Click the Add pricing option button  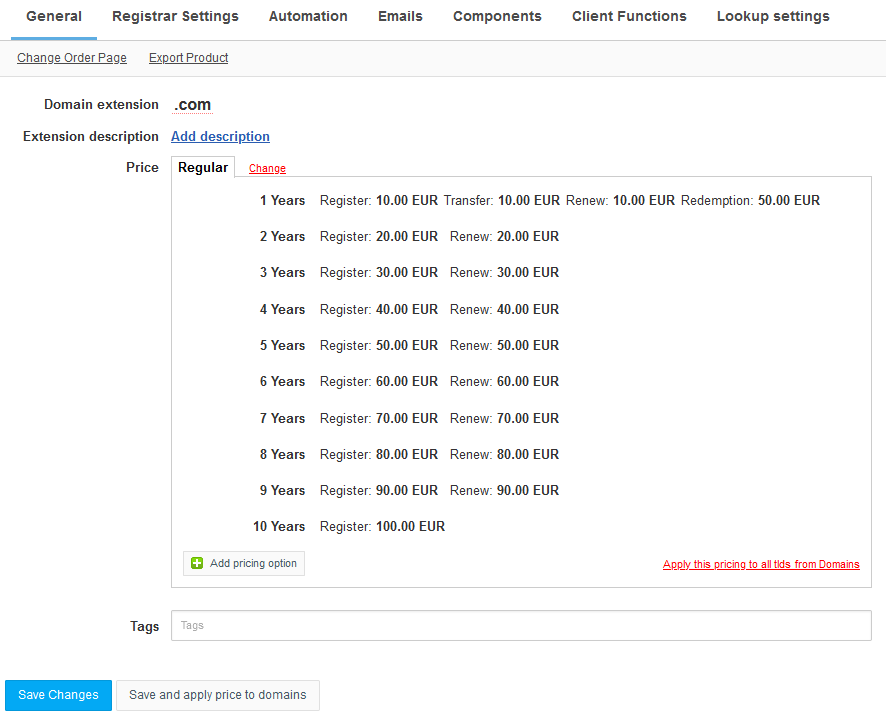[243, 563]
